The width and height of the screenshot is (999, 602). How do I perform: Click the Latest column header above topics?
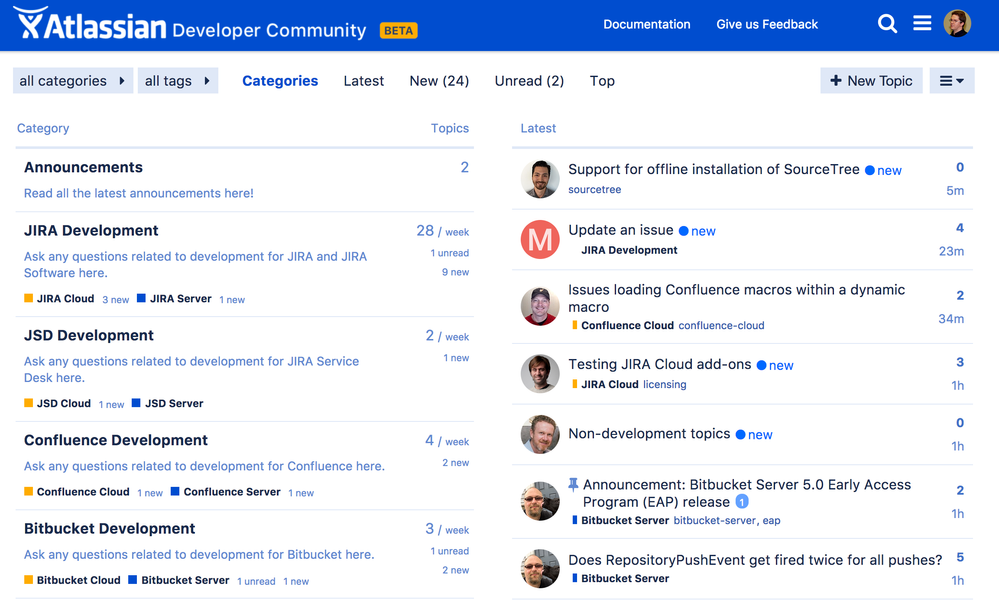click(x=538, y=128)
